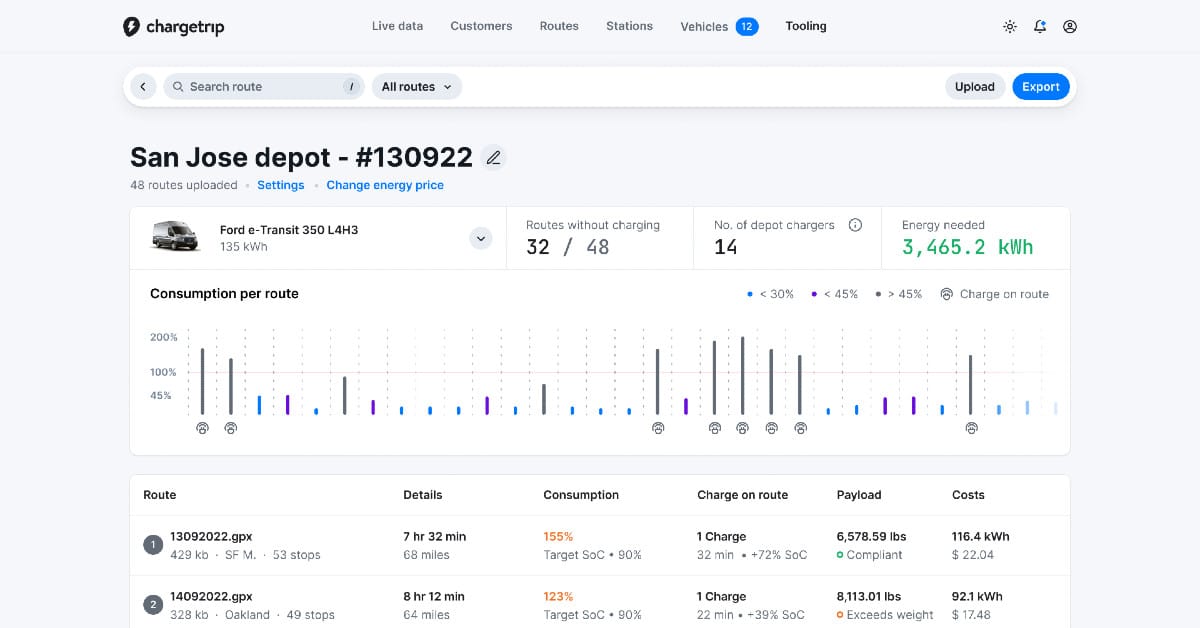
Task: Click Change energy price link
Action: point(385,185)
